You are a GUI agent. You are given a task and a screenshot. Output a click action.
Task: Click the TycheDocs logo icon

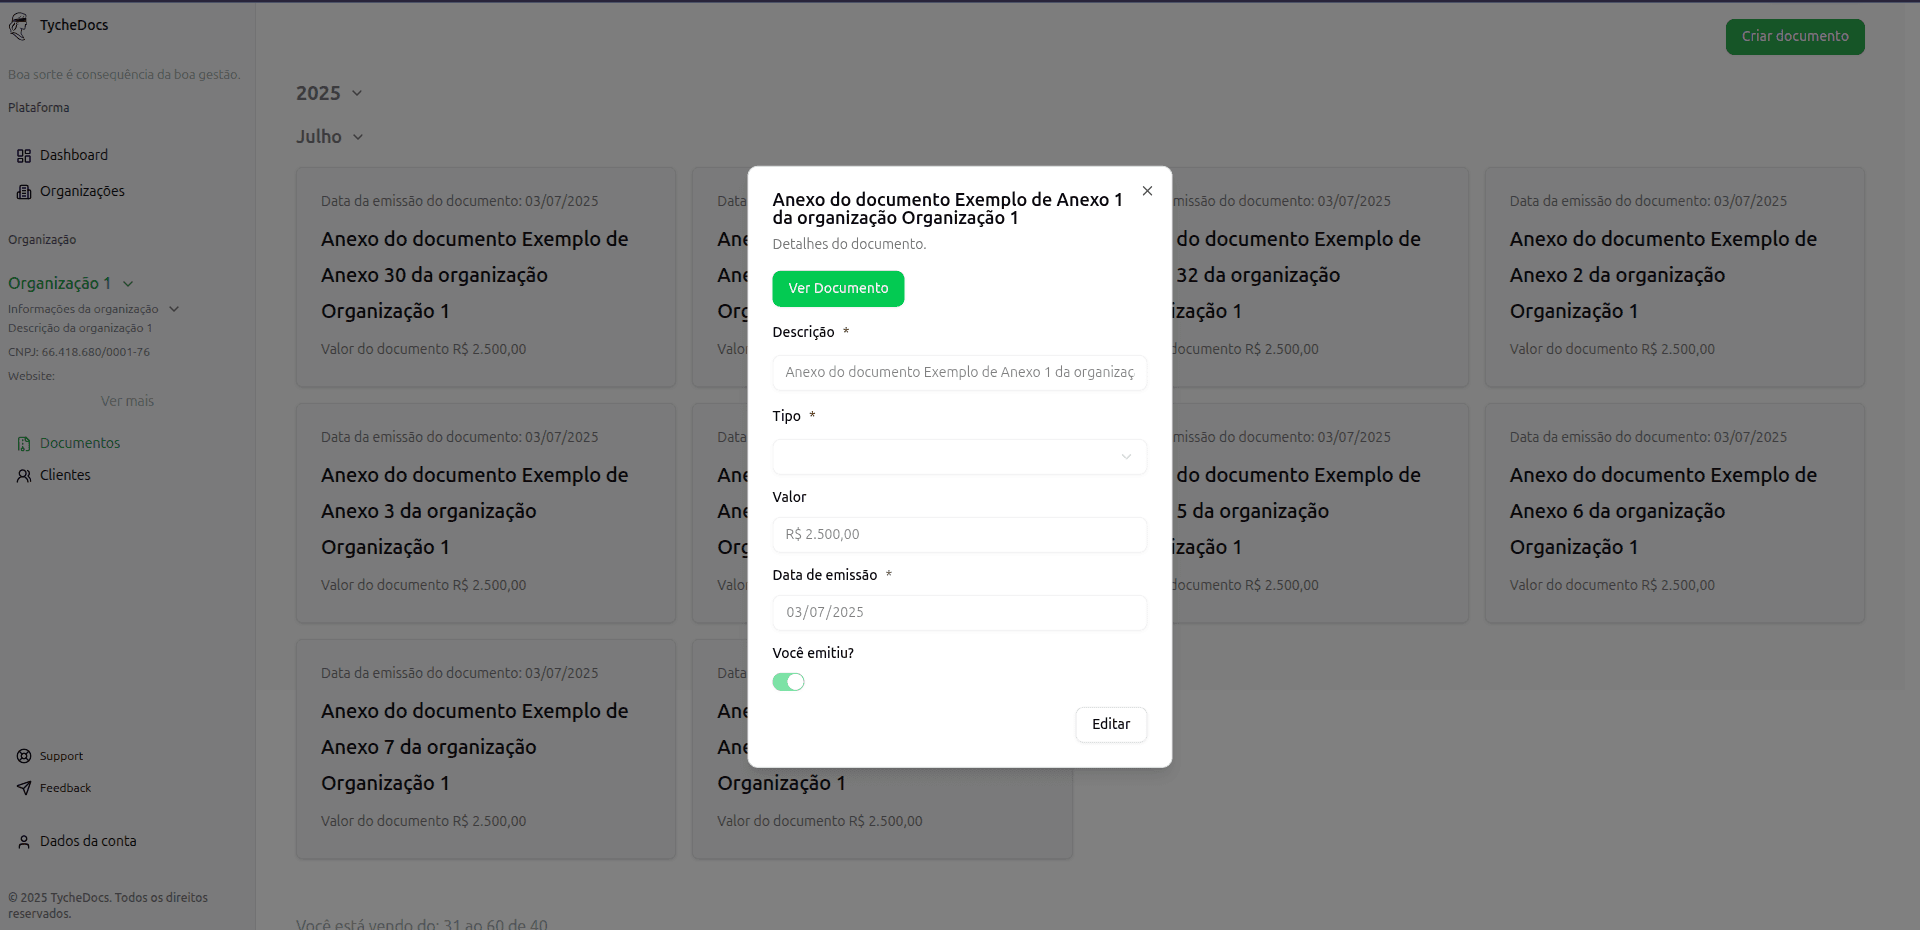click(x=18, y=27)
